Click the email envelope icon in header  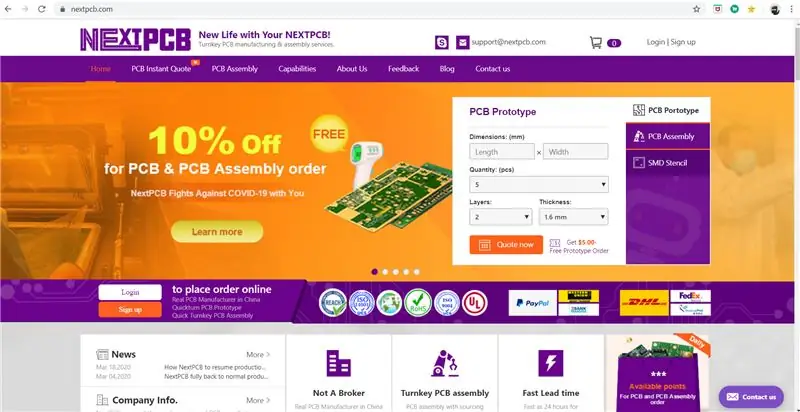click(x=463, y=42)
